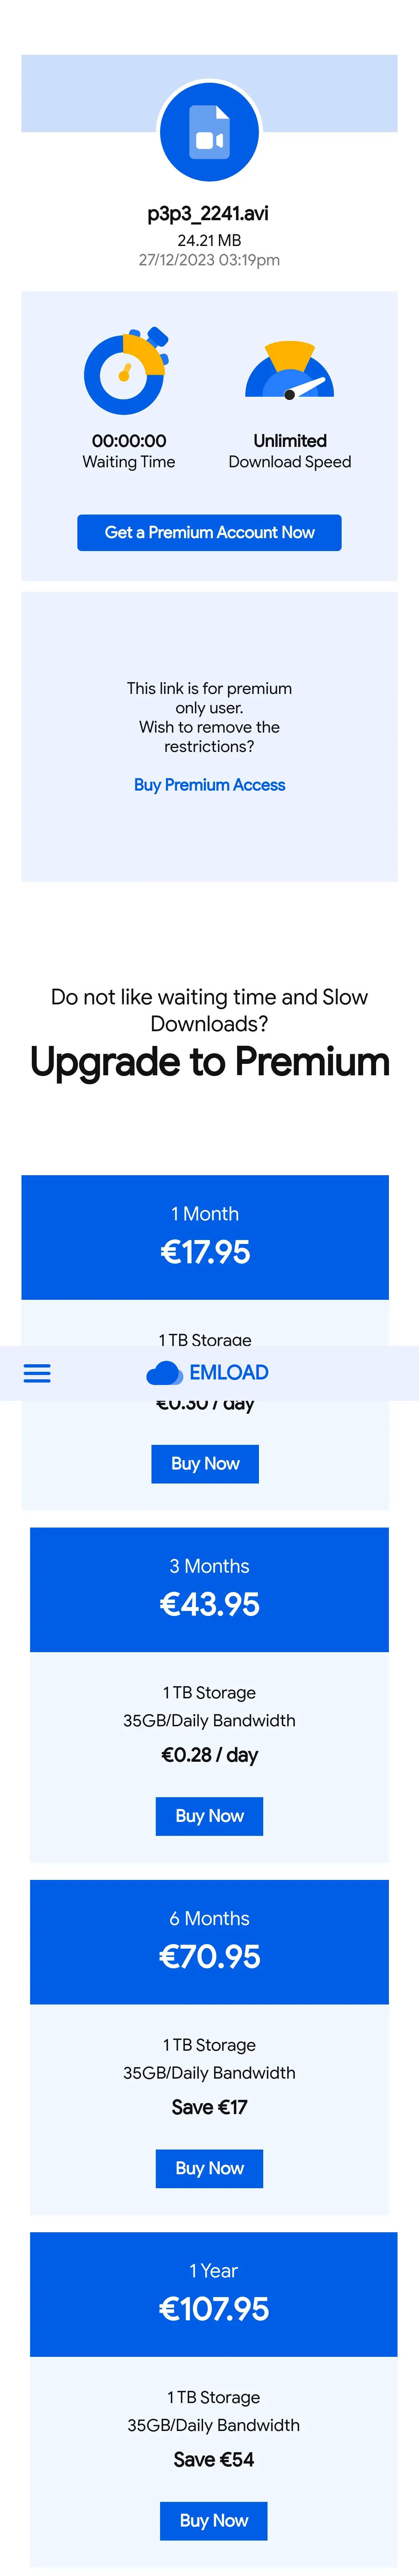Click the stopwatch Waiting Time icon

(x=126, y=370)
